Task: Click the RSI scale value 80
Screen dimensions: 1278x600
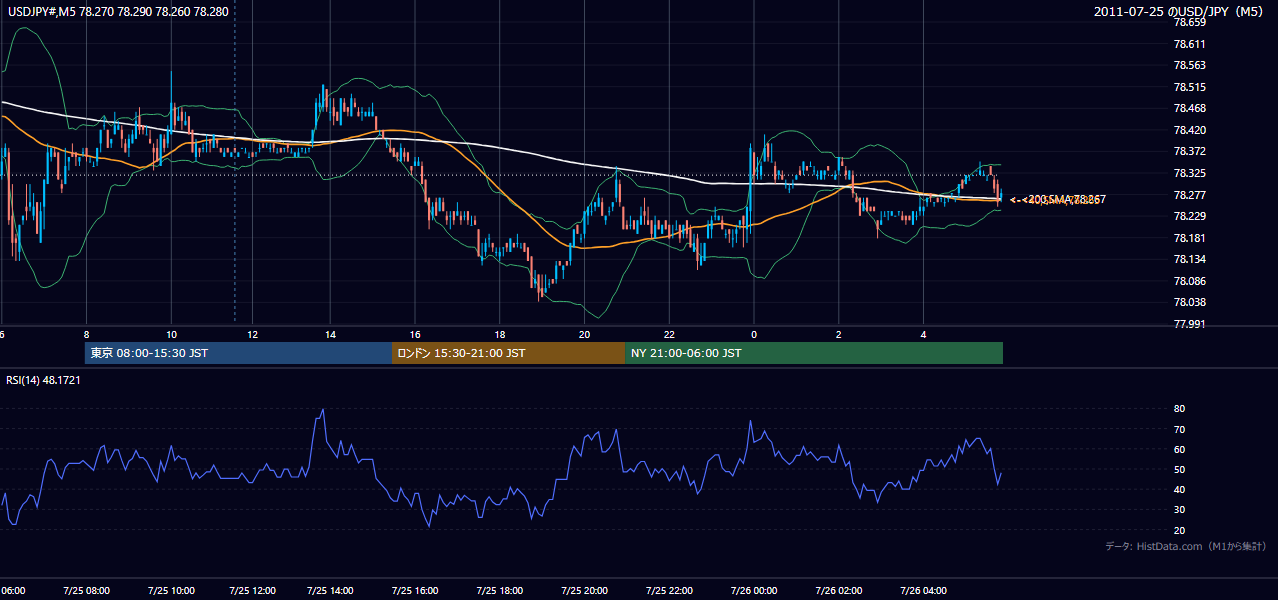Action: 1179,409
